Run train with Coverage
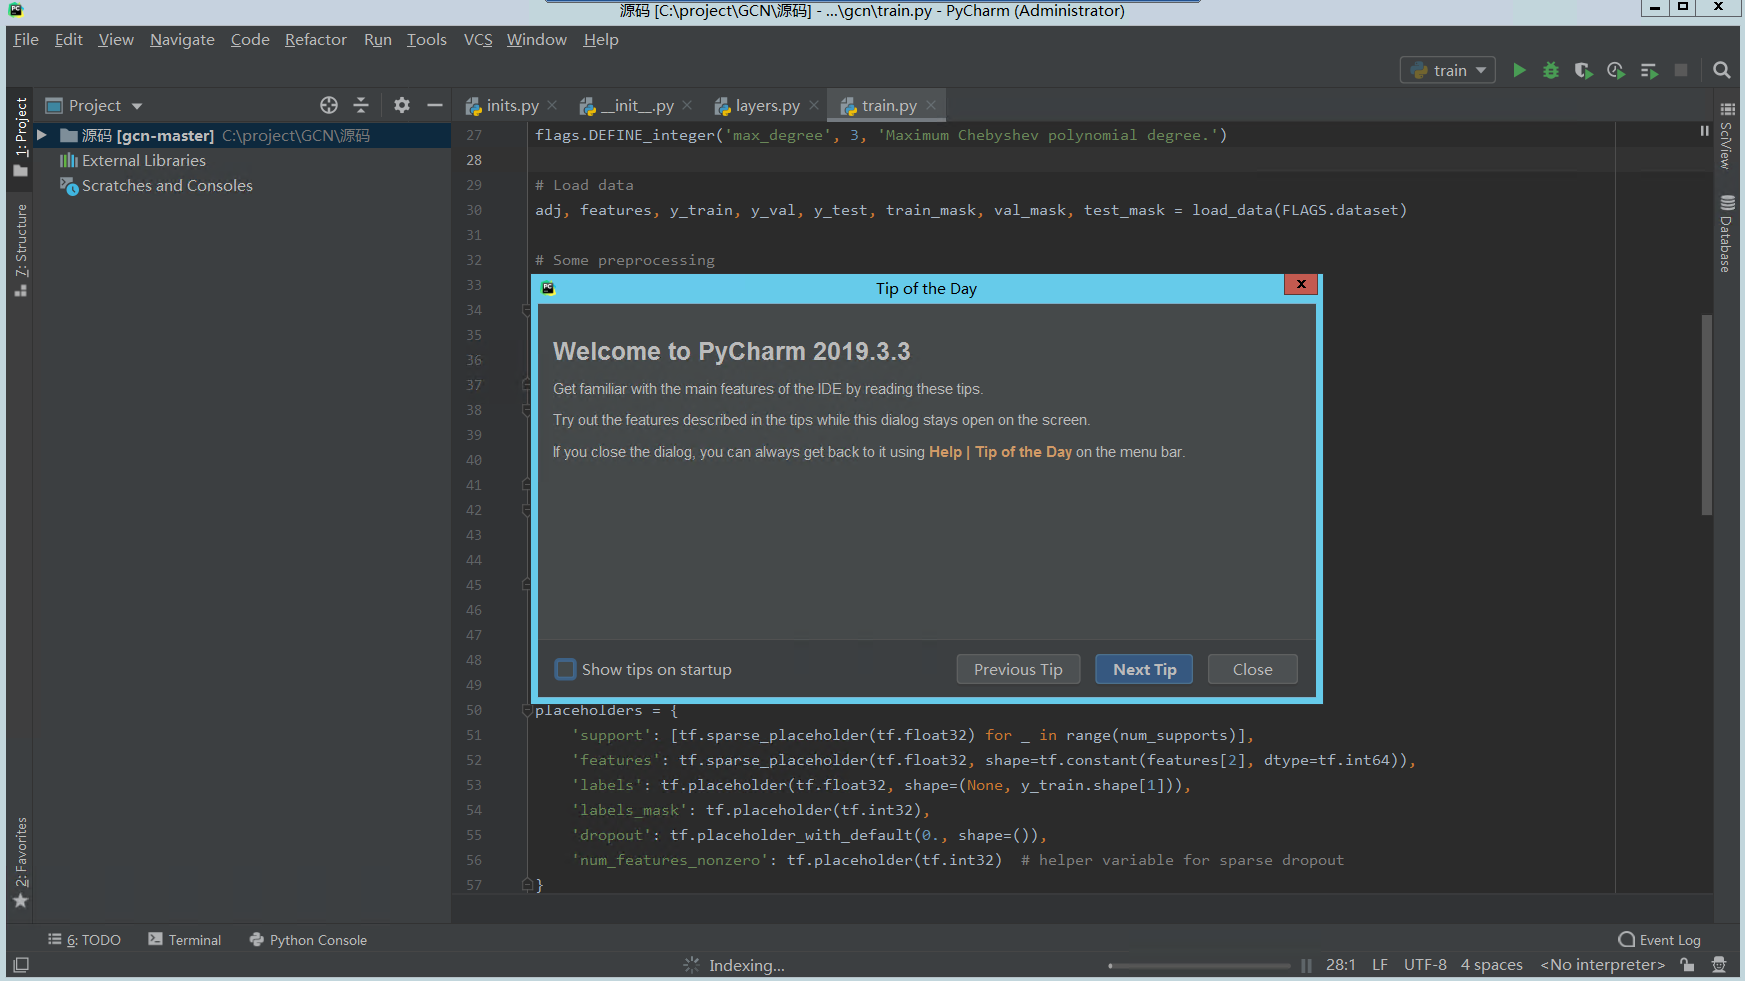The width and height of the screenshot is (1745, 981). click(x=1583, y=70)
